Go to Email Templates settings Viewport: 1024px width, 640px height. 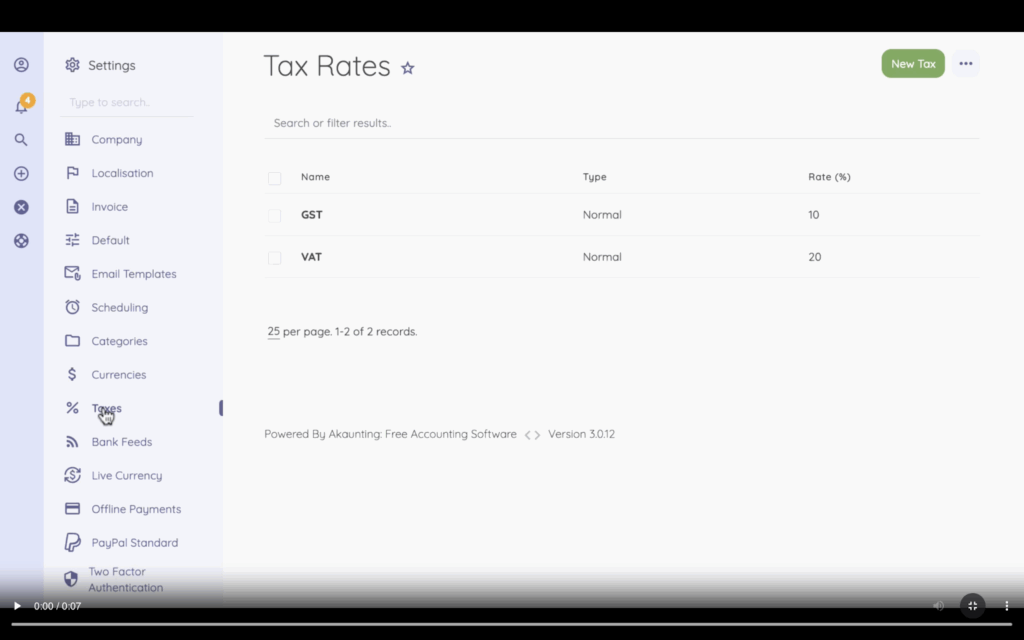coord(133,274)
